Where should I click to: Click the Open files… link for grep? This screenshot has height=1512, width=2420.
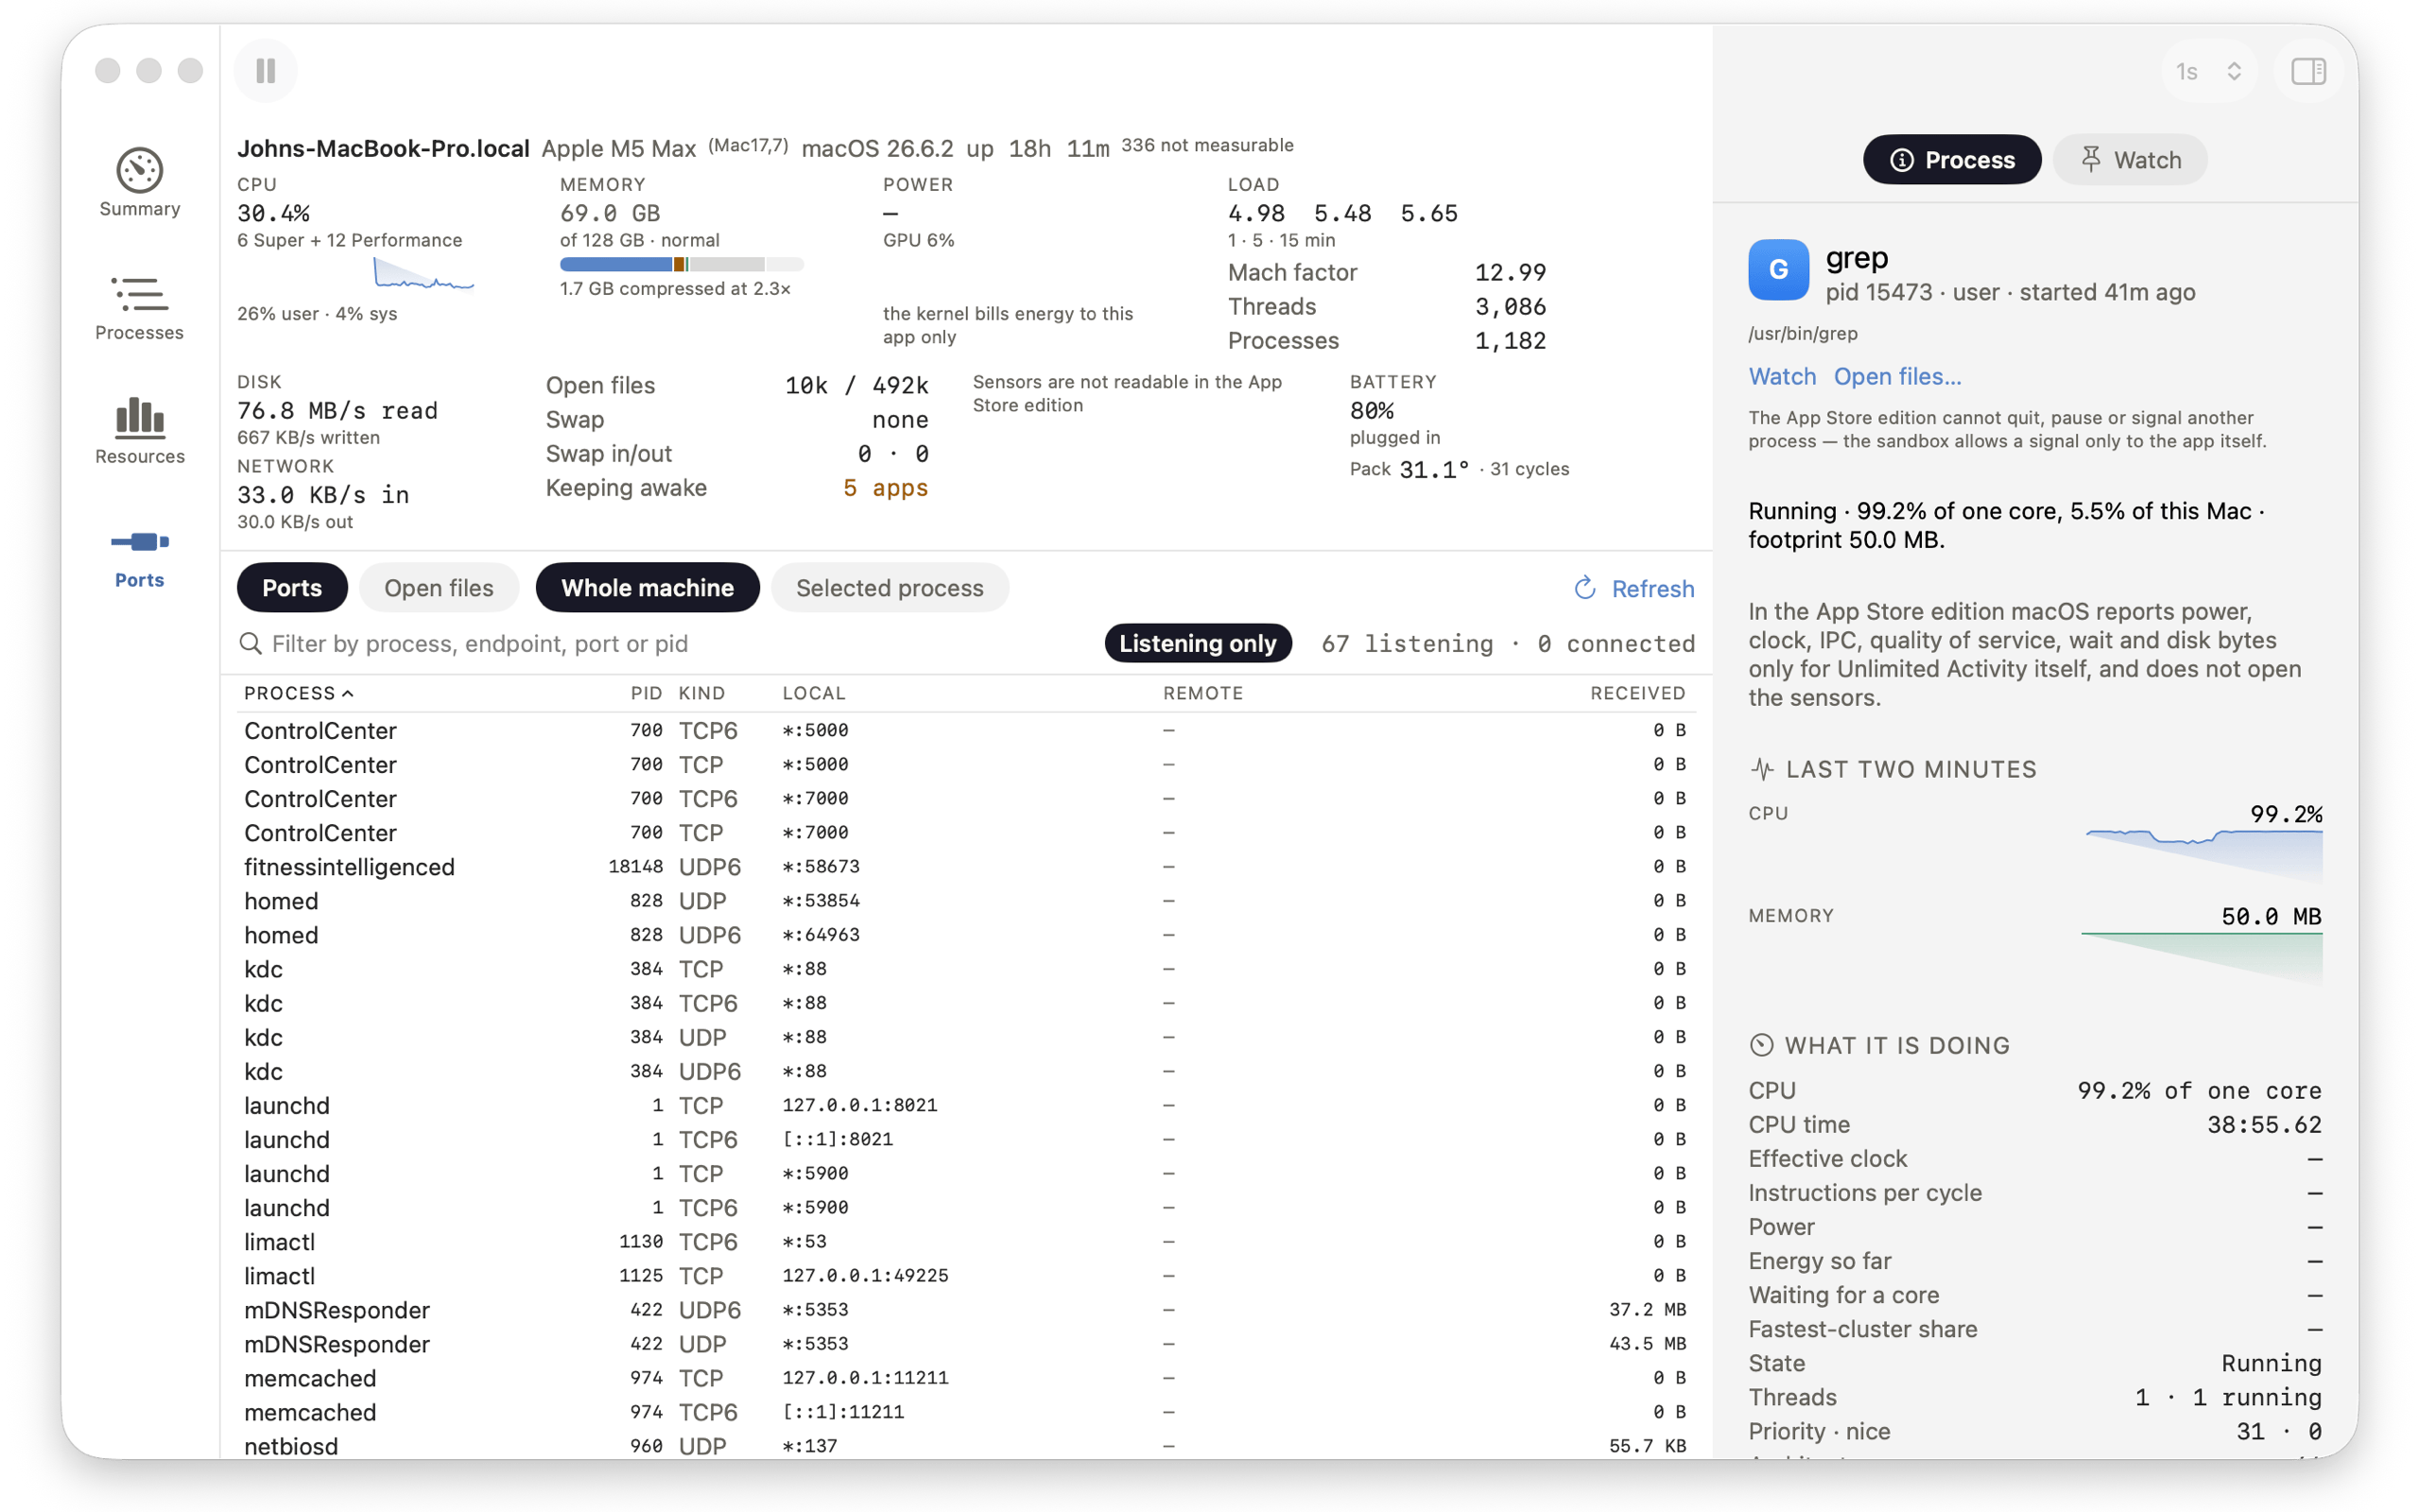(x=1897, y=376)
